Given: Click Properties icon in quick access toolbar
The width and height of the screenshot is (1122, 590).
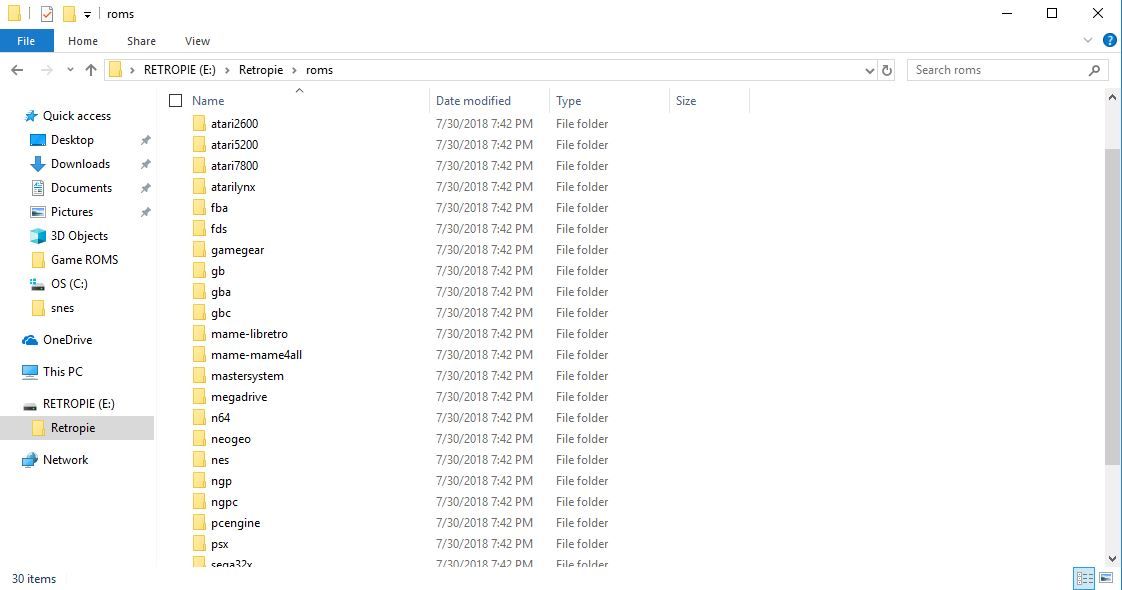Looking at the screenshot, I should 47,14.
